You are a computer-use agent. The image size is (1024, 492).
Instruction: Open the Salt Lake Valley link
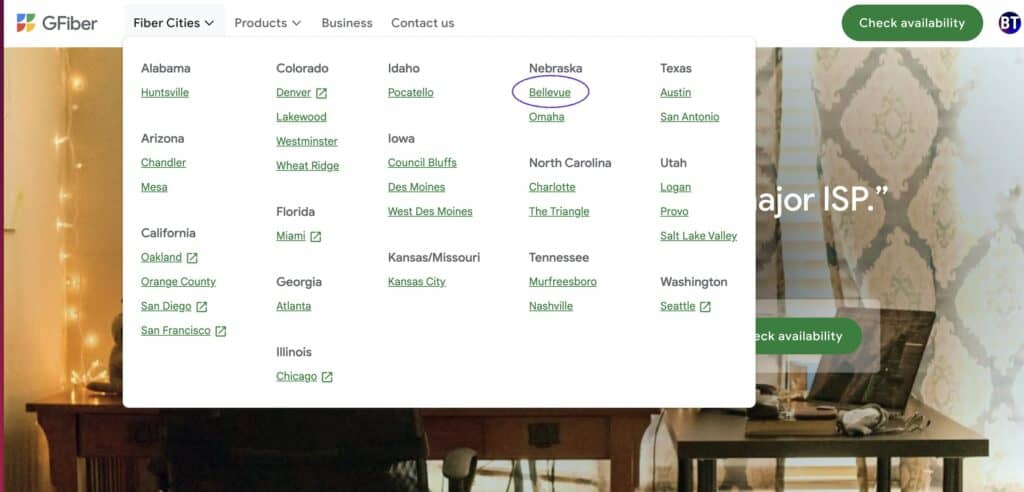[699, 236]
